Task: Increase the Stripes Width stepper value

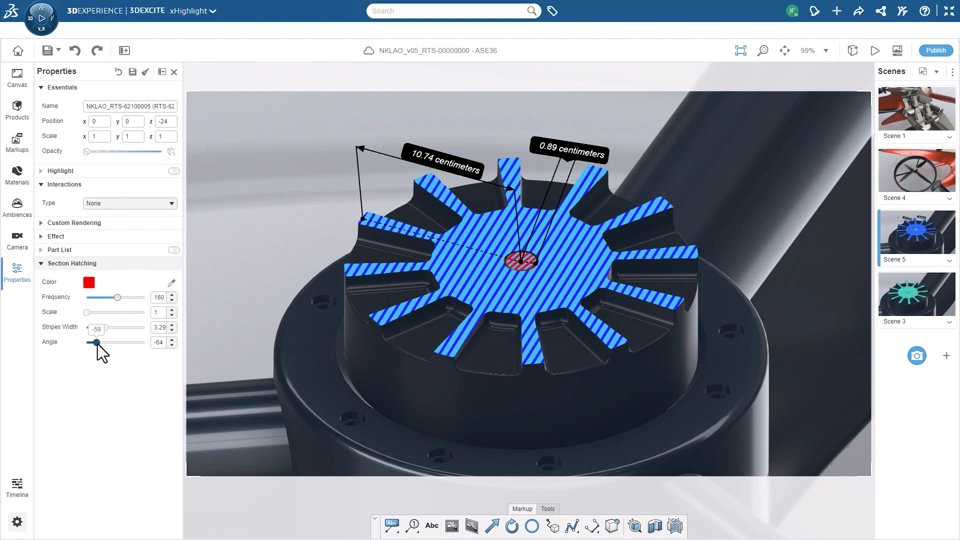Action: coord(172,324)
